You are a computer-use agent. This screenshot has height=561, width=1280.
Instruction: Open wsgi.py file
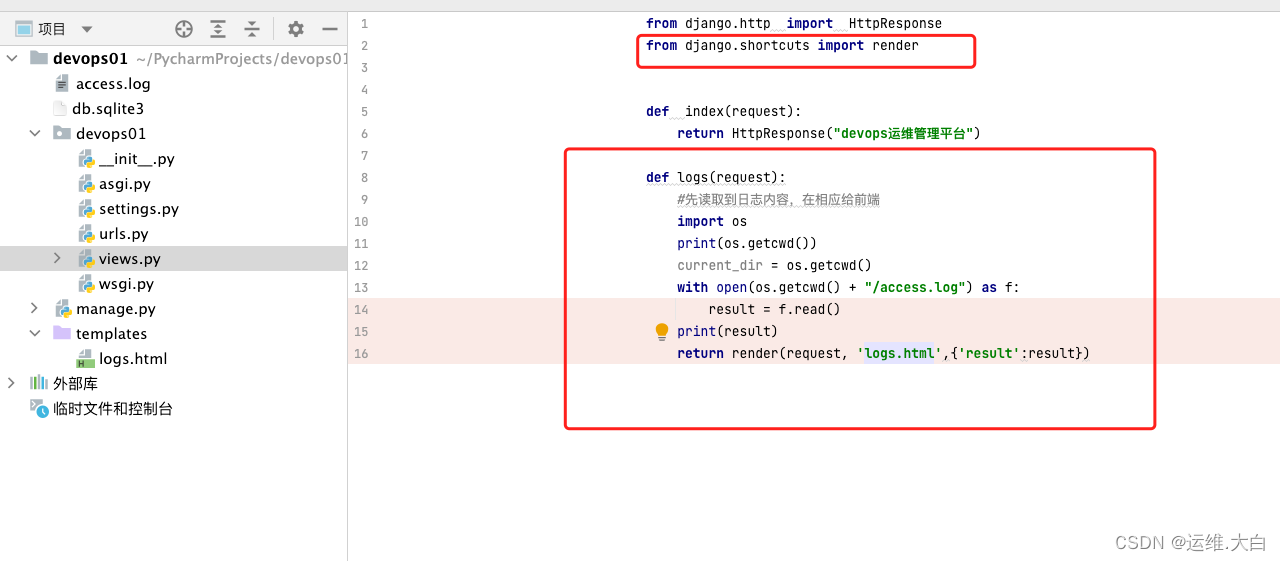126,284
